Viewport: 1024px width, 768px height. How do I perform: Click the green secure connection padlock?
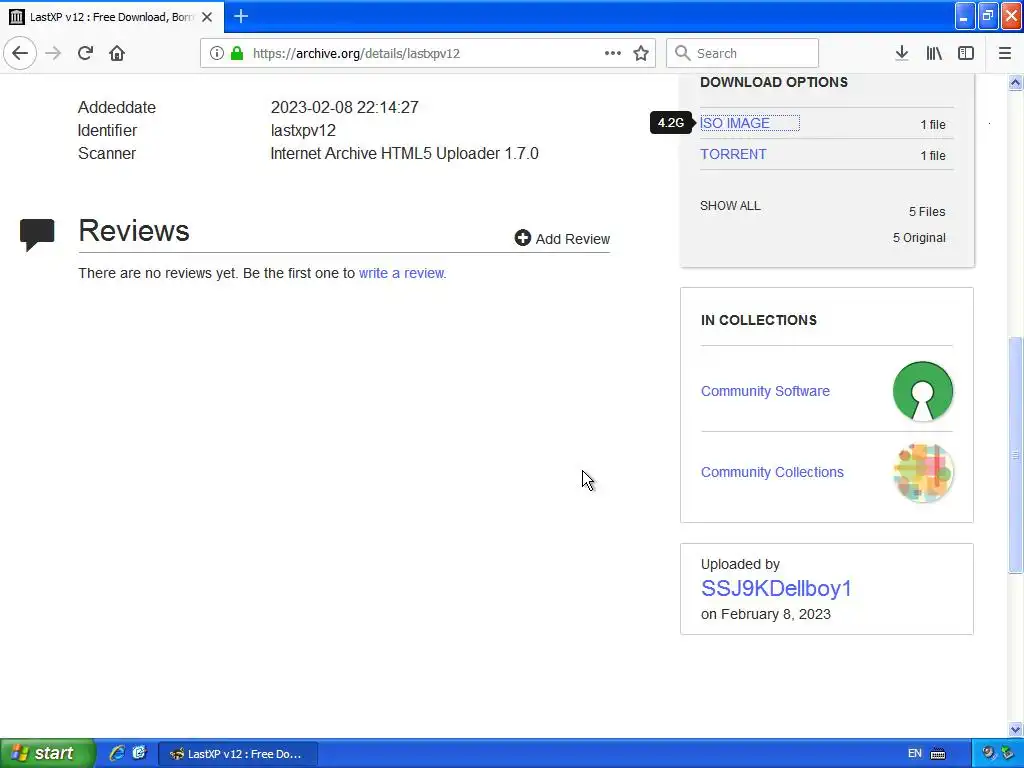click(x=237, y=53)
